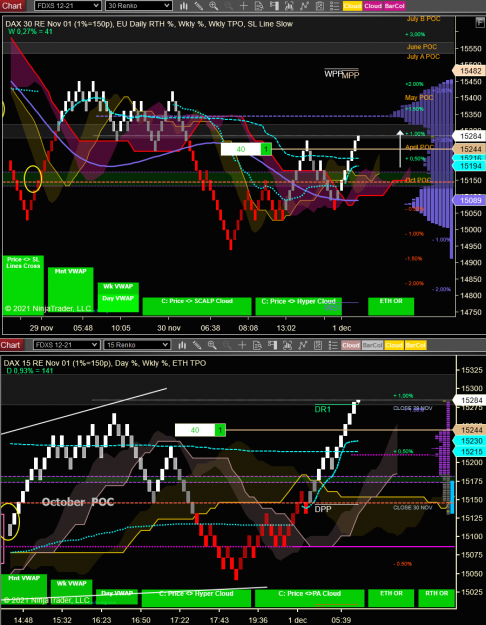Click 15482 price marker on top chart axis
This screenshot has width=486, height=625.
pos(468,71)
